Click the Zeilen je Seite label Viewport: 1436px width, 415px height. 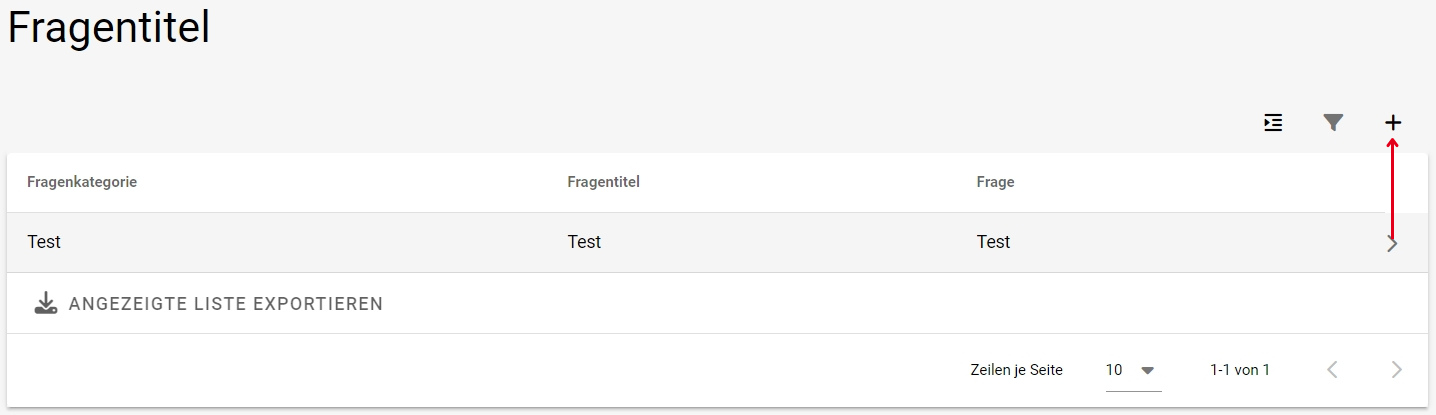click(1016, 370)
